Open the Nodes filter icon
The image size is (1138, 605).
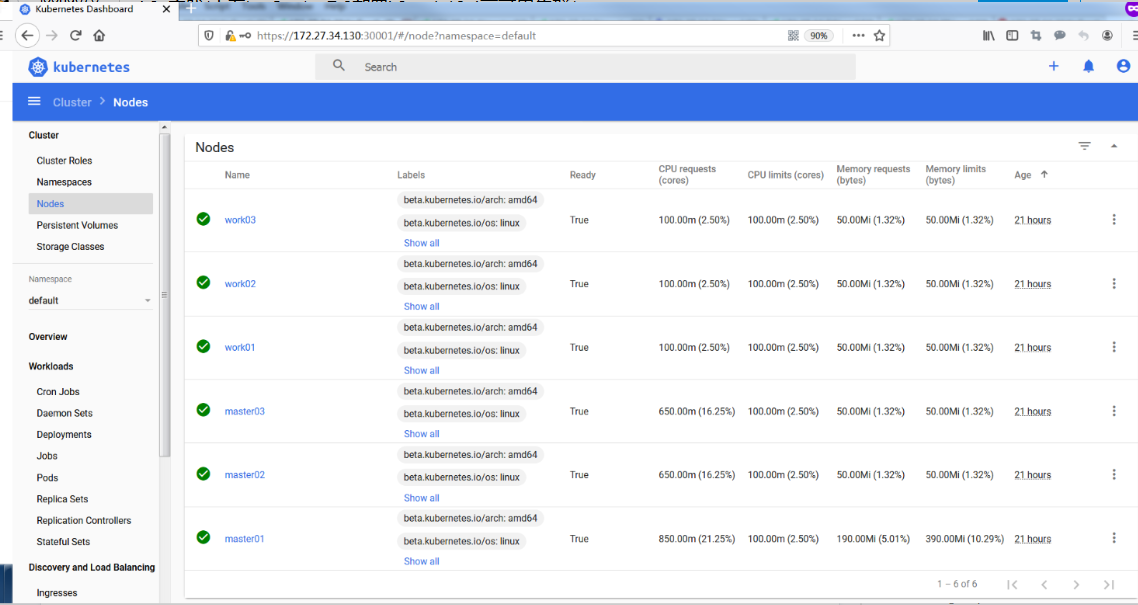click(x=1084, y=146)
